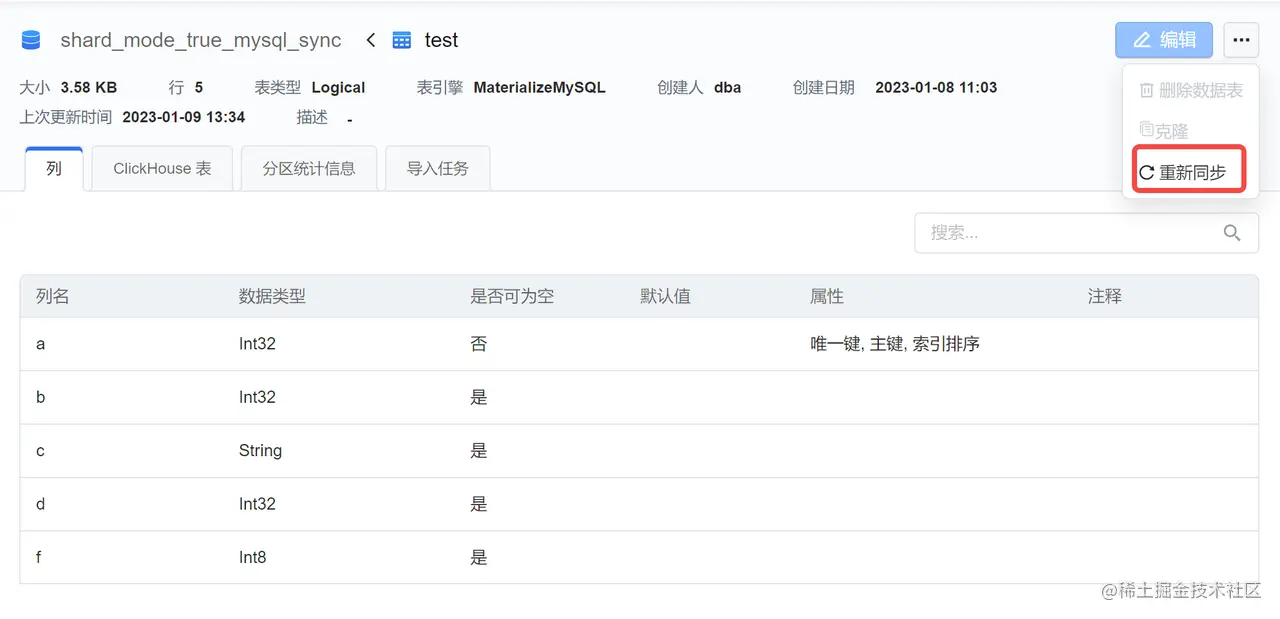
Task: Focus the 搜索 search field
Action: (1086, 232)
